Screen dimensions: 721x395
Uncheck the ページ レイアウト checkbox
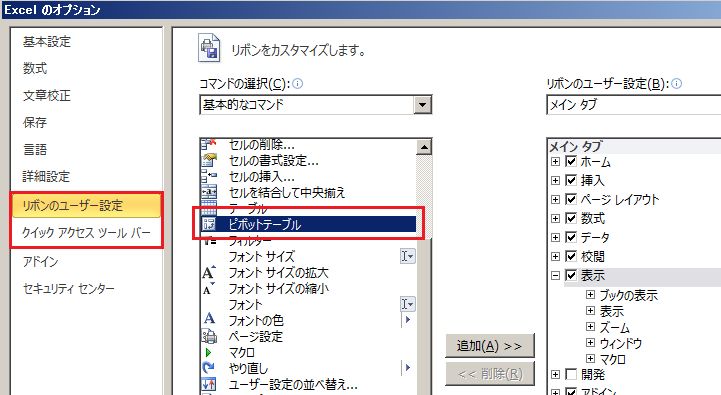point(571,199)
